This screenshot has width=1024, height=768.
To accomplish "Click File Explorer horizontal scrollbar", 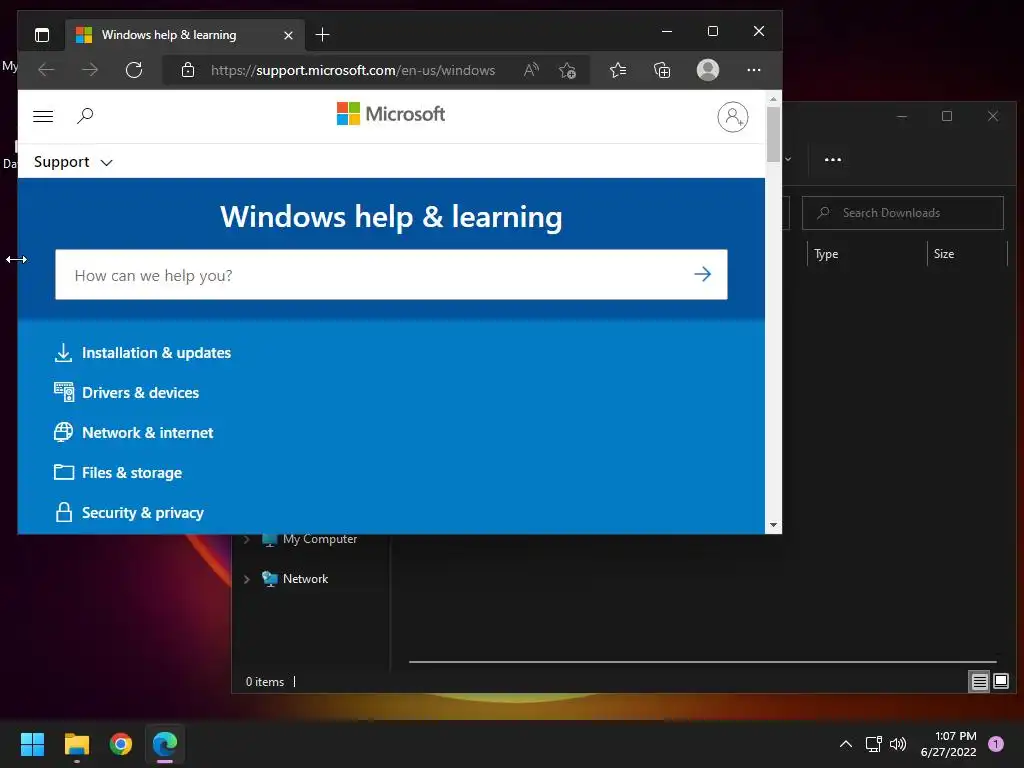I will [702, 662].
